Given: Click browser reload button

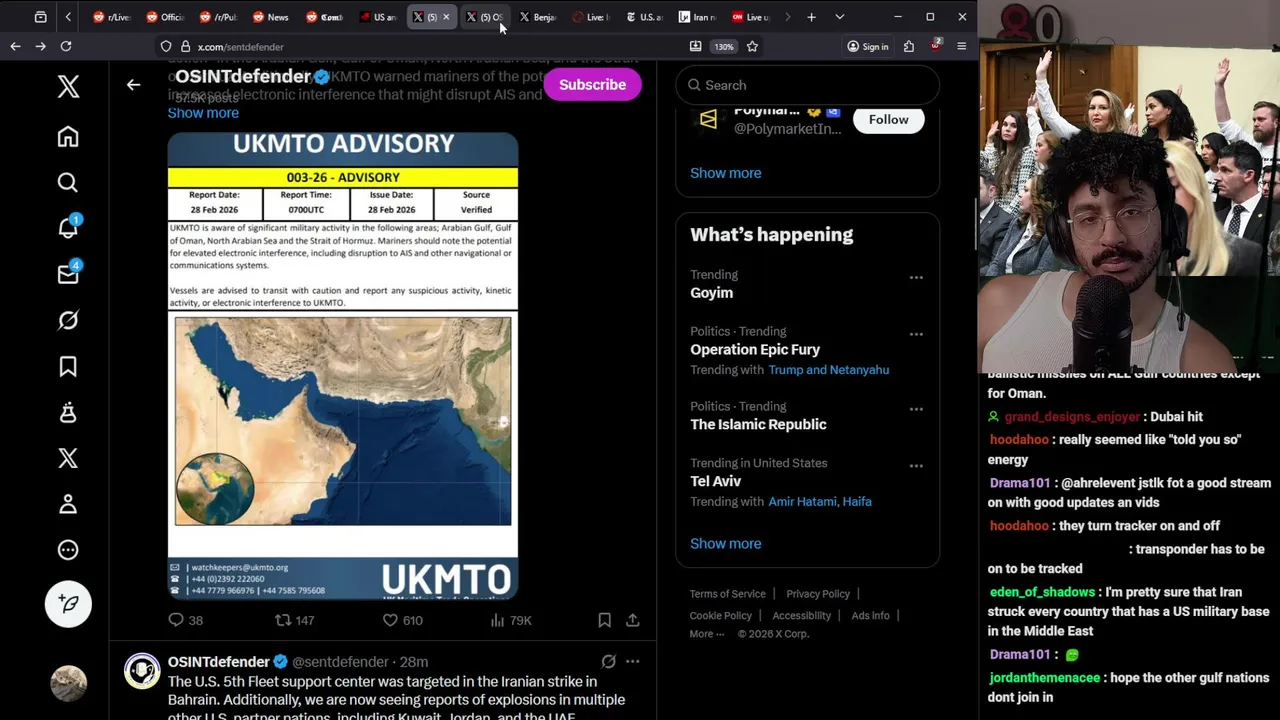Looking at the screenshot, I should coord(66,46).
